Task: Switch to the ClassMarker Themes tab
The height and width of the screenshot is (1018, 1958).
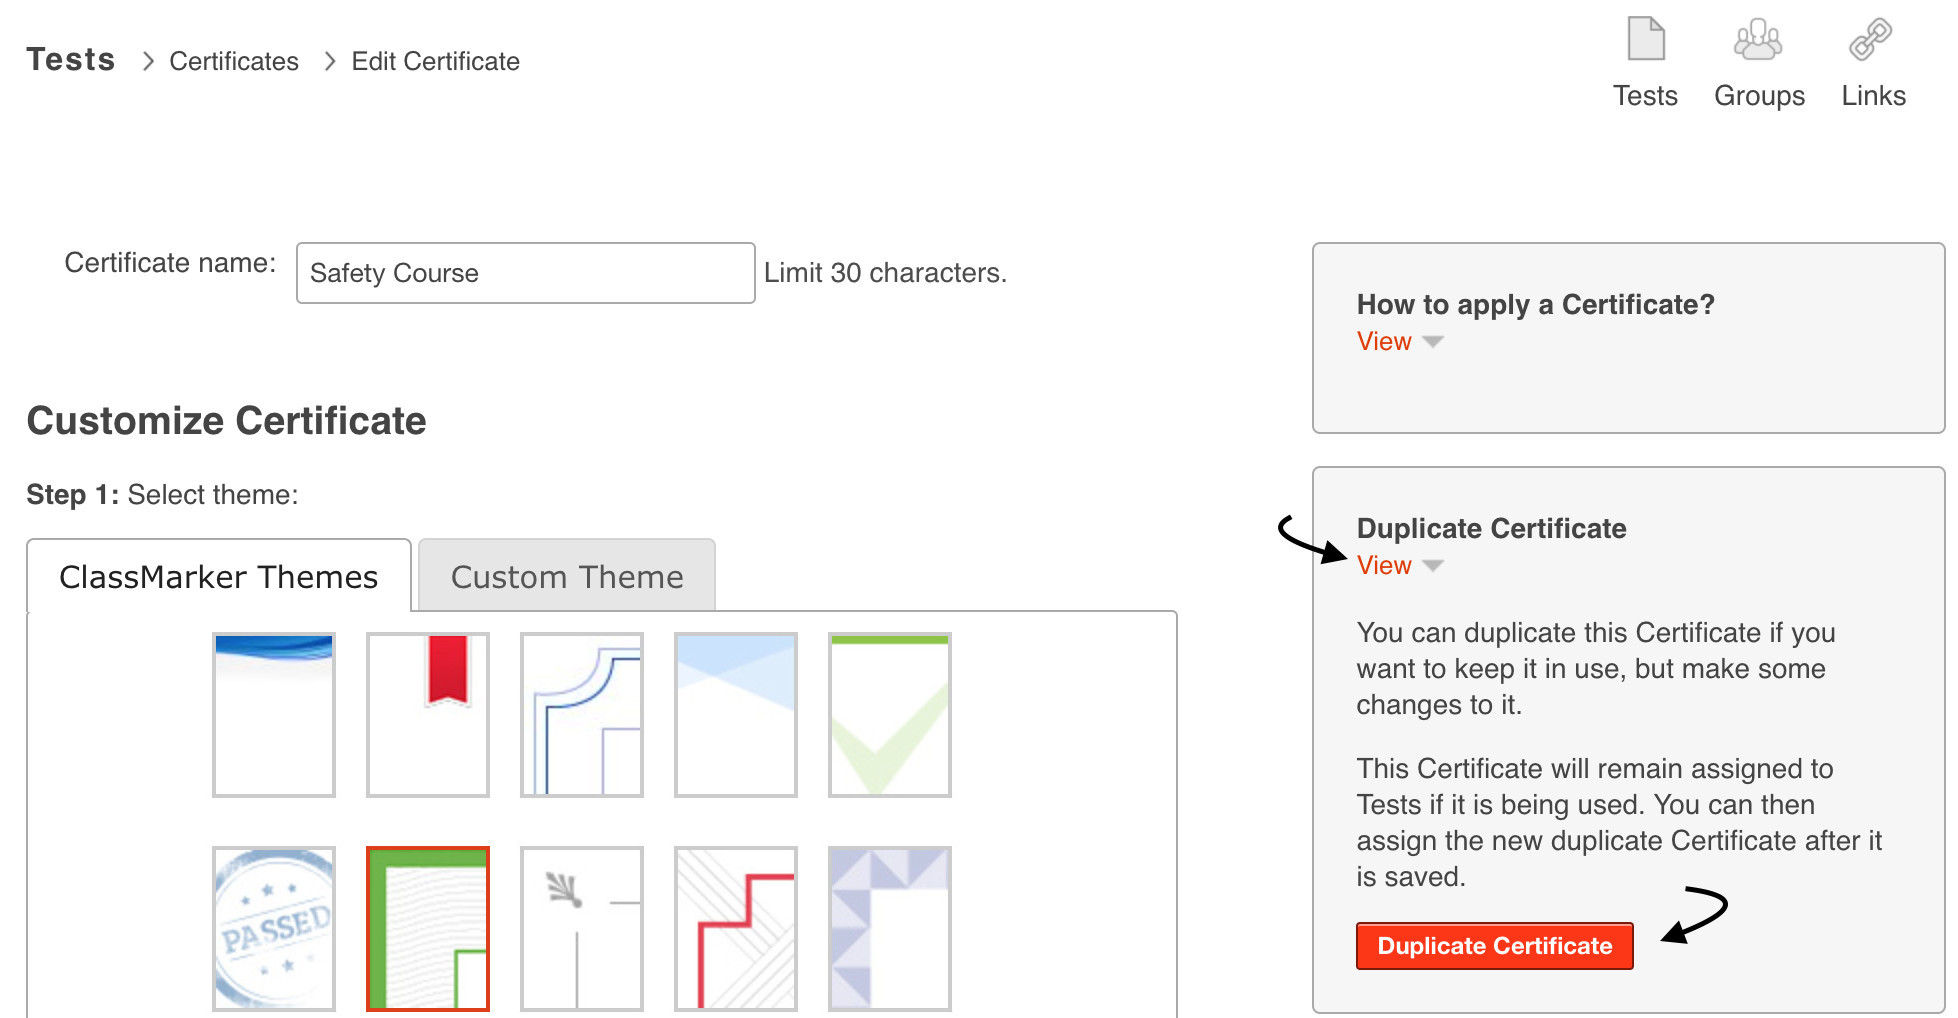Action: click(x=219, y=577)
